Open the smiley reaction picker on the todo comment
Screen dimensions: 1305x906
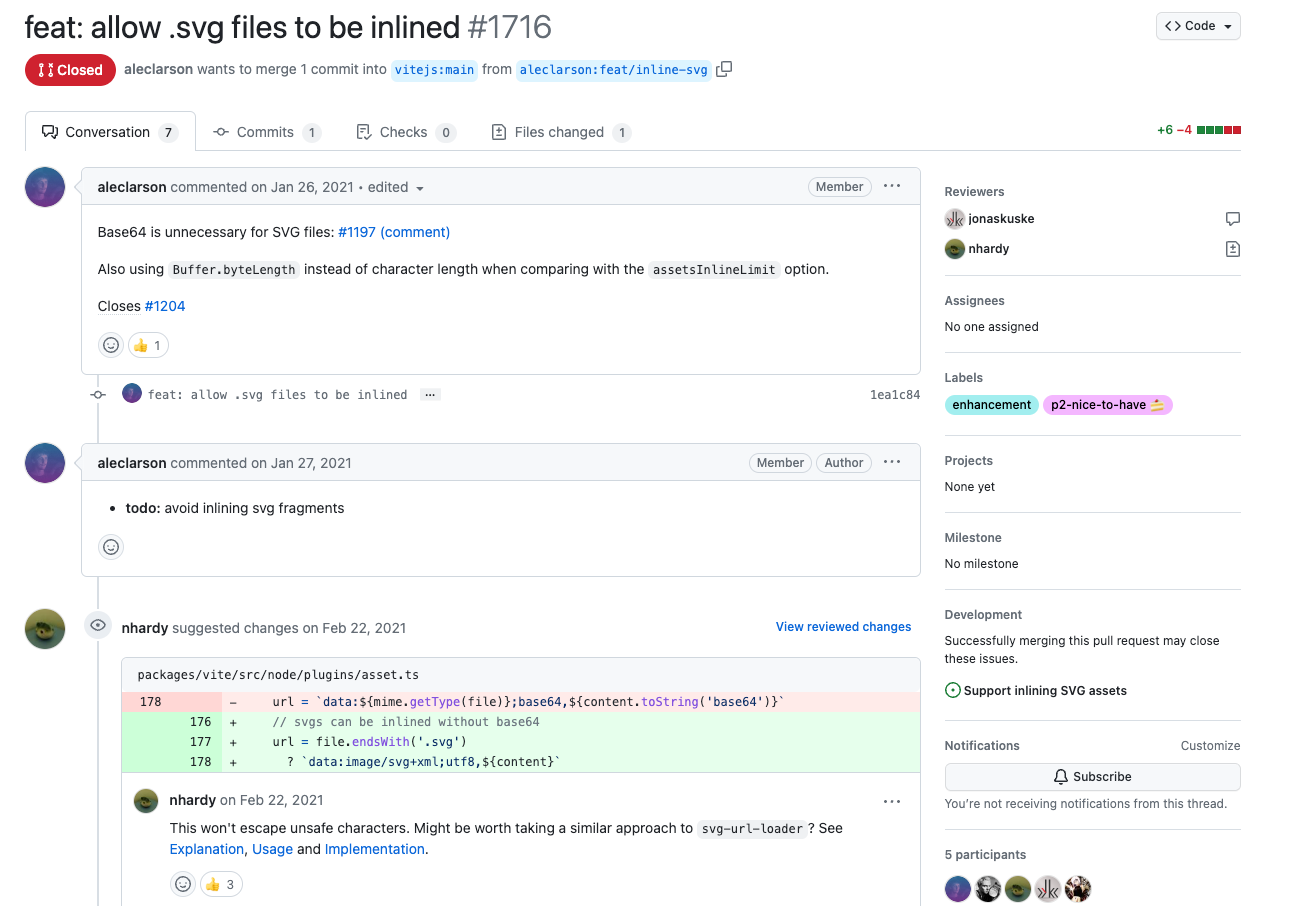pos(110,547)
